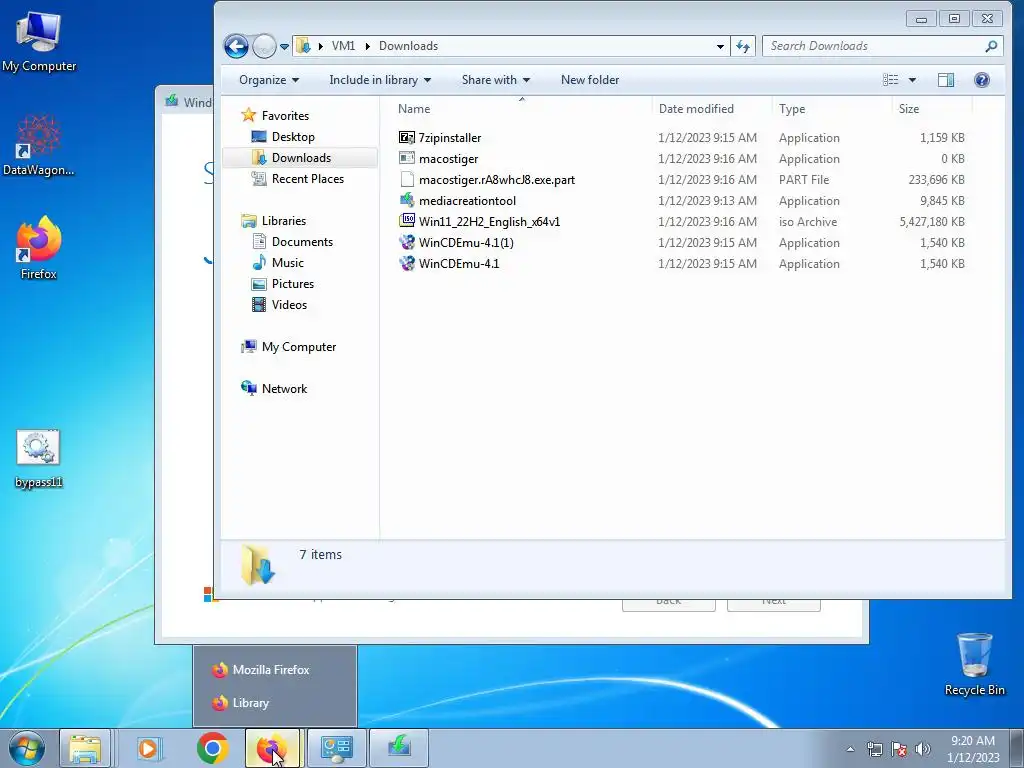Open the Documents library
This screenshot has width=1024, height=768.
302,242
